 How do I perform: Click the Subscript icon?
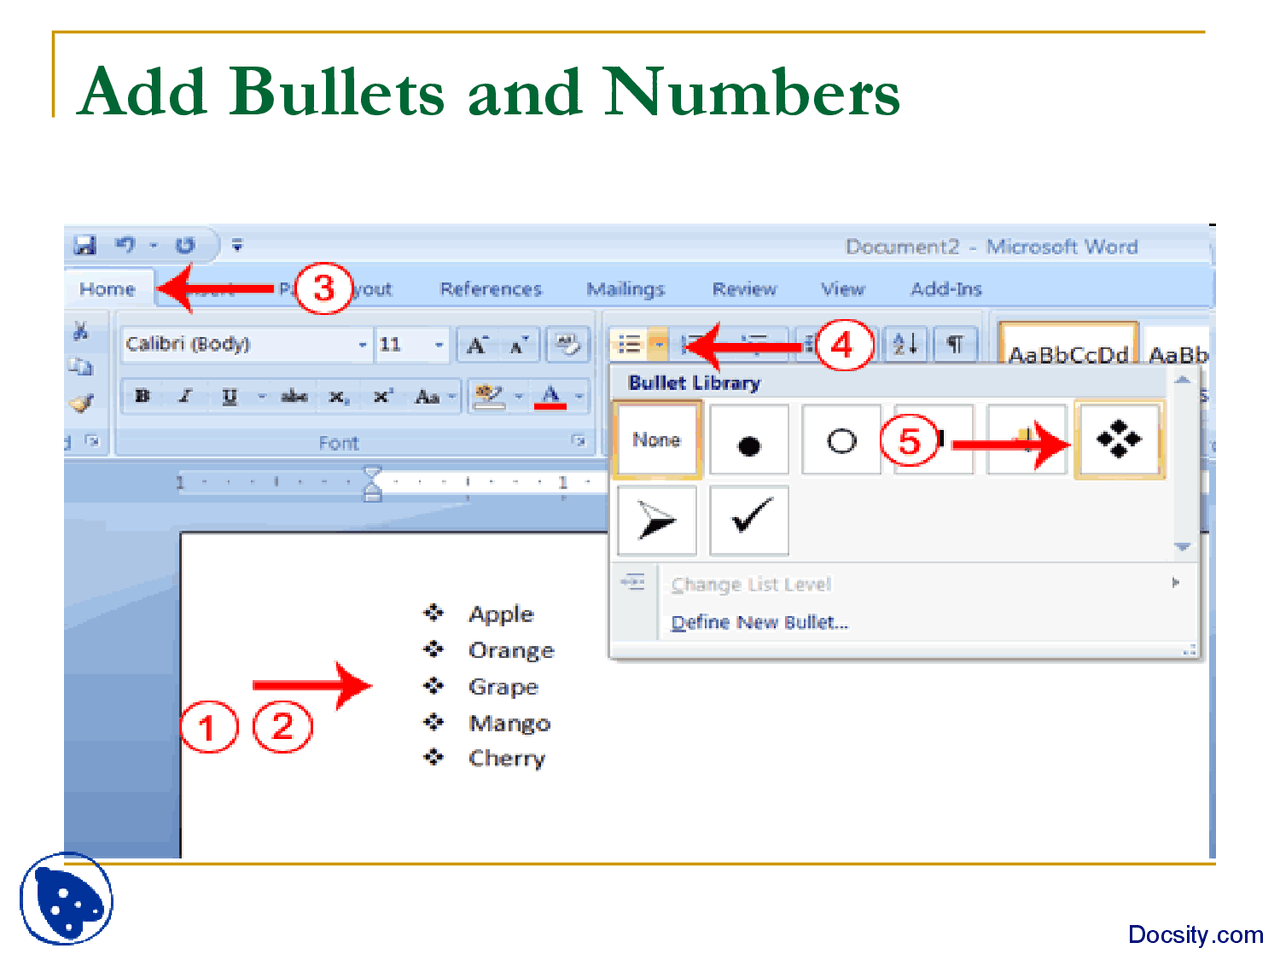point(337,396)
